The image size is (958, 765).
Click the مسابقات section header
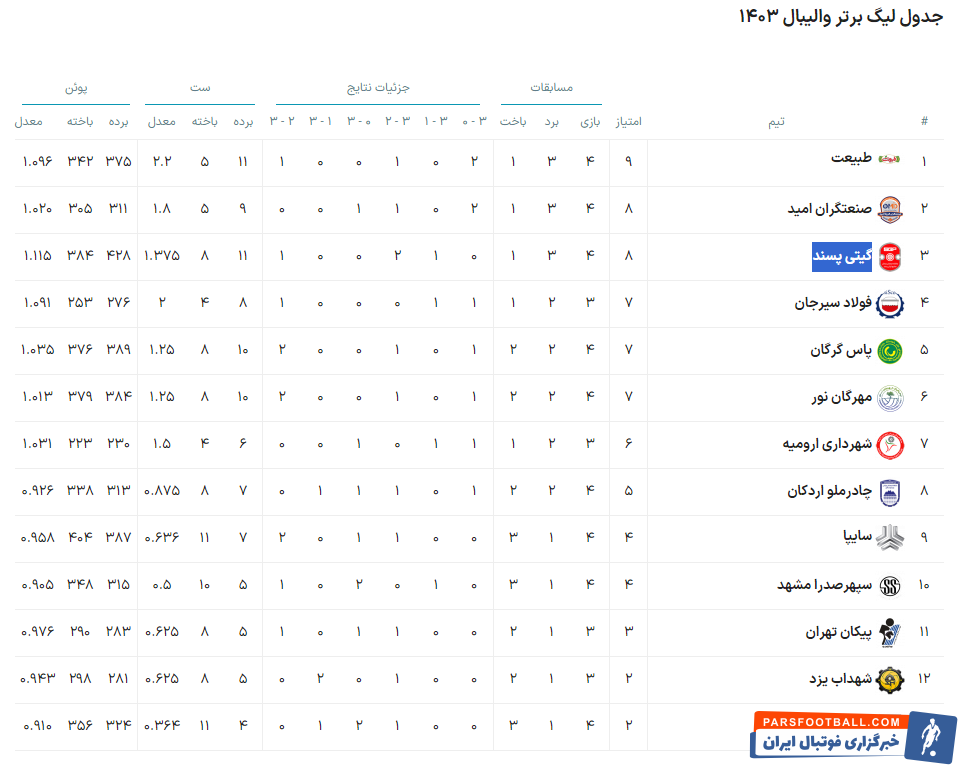pyautogui.click(x=553, y=88)
